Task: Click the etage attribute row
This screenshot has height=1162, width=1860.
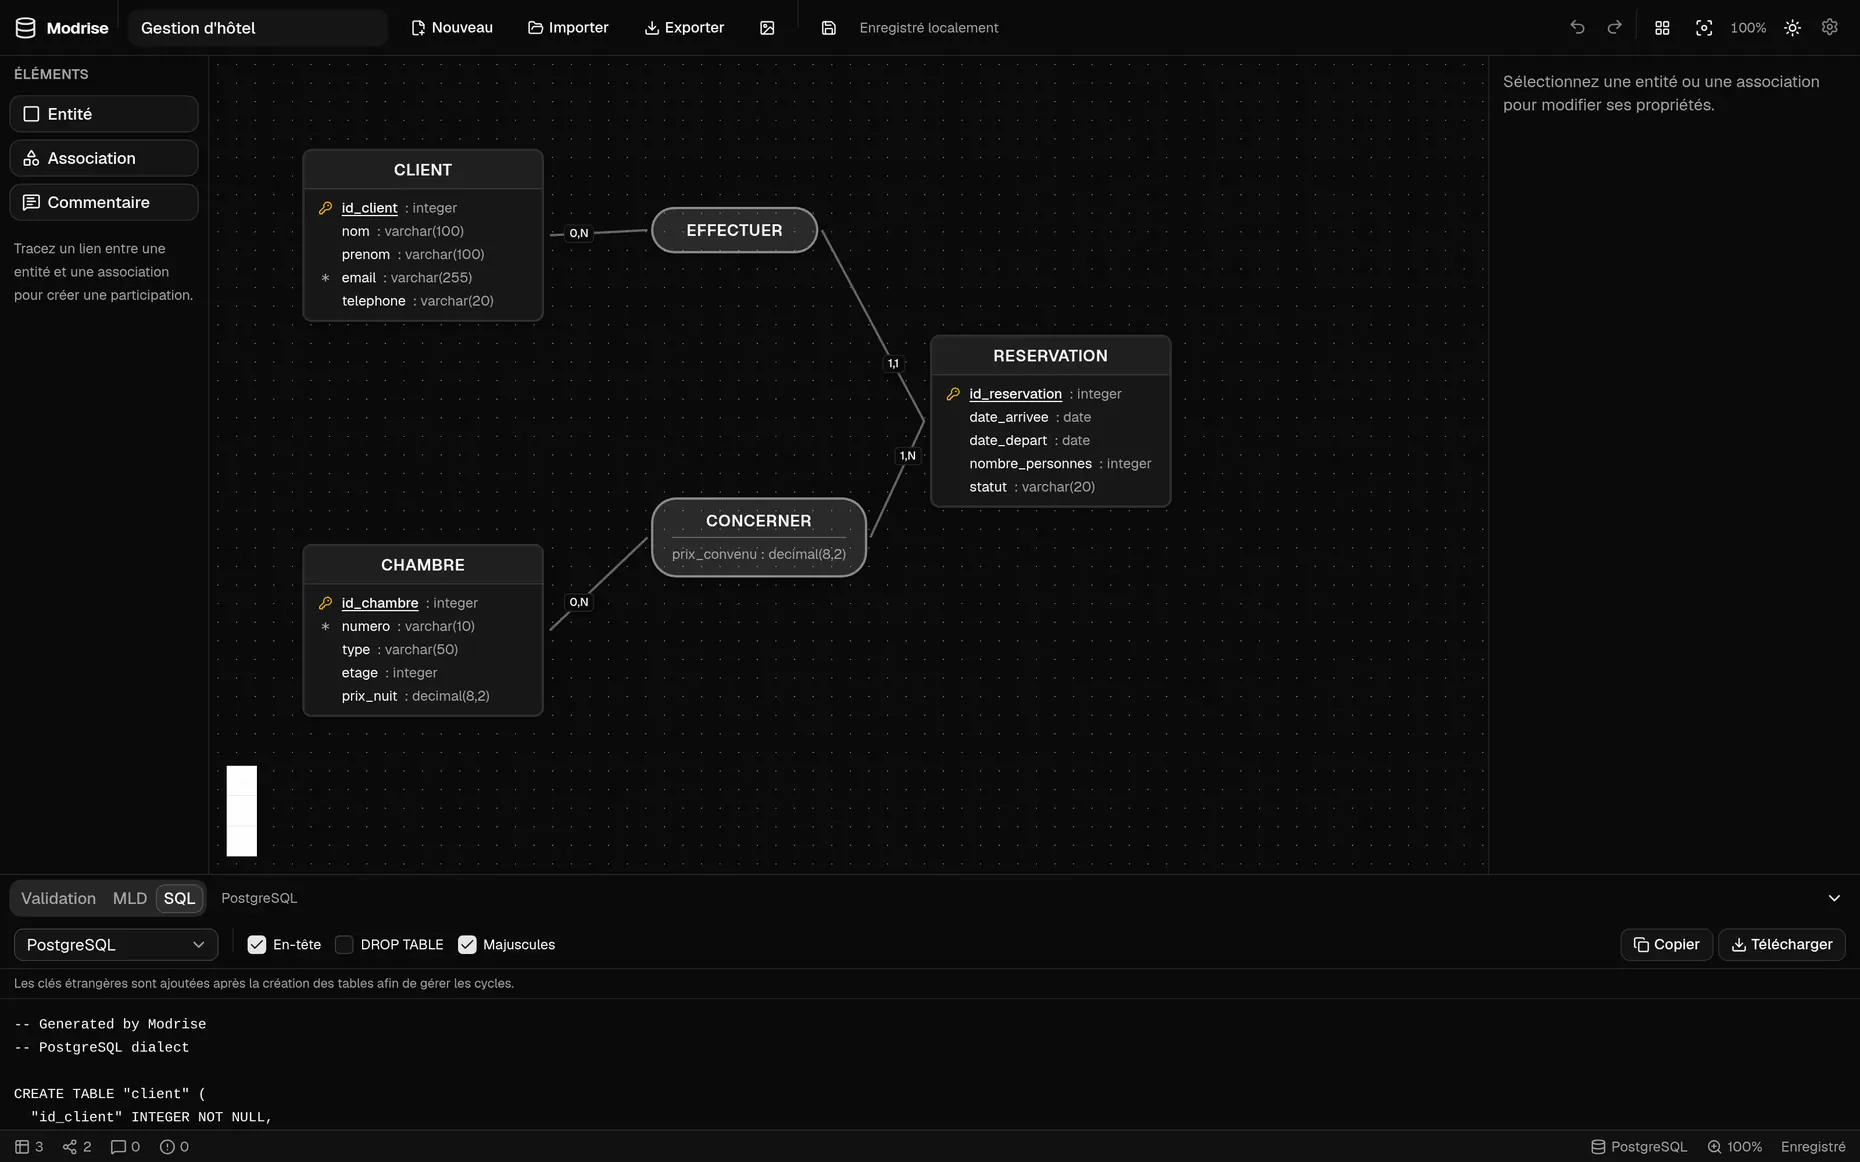Action: click(x=423, y=673)
